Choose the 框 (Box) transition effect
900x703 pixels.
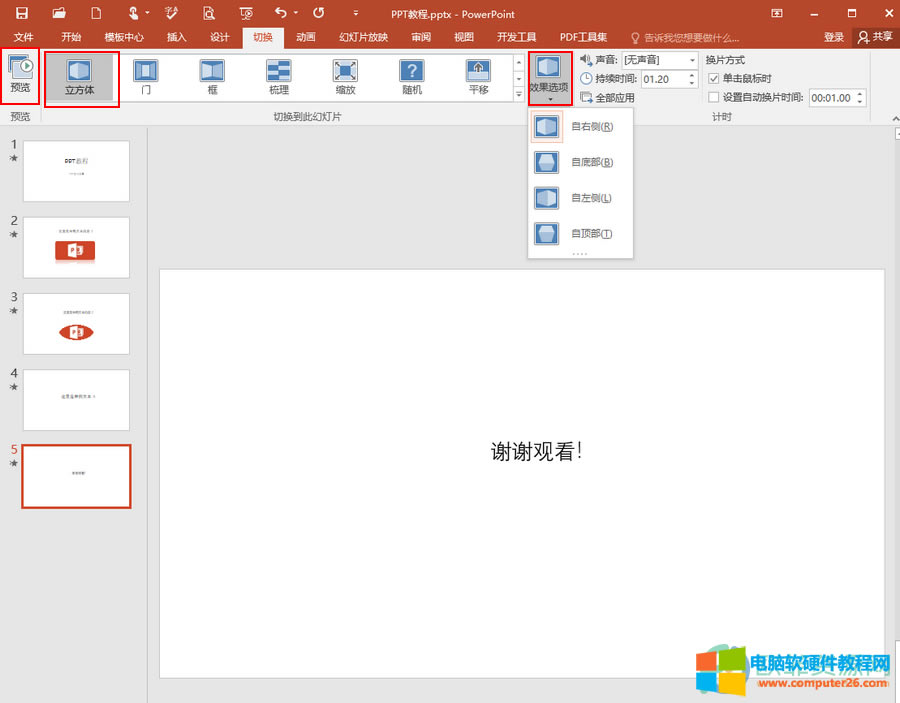point(211,78)
